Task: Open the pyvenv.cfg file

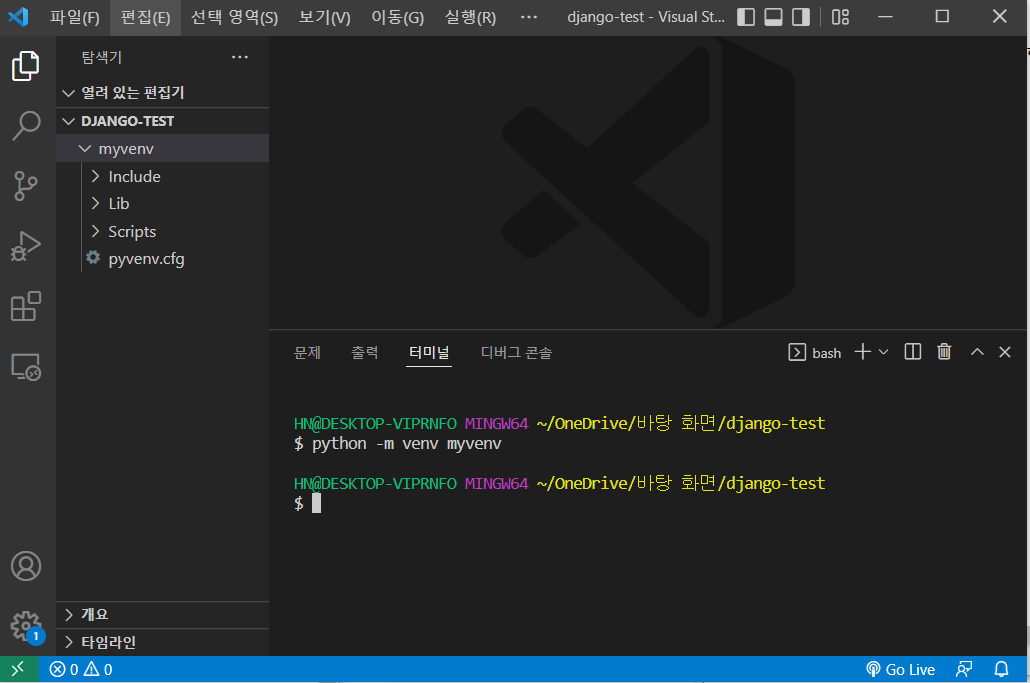Action: click(162, 259)
